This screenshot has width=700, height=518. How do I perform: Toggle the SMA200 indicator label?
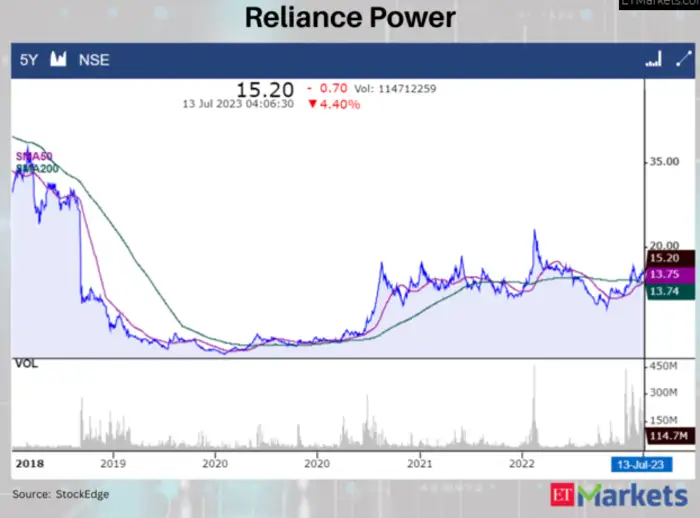(36, 169)
